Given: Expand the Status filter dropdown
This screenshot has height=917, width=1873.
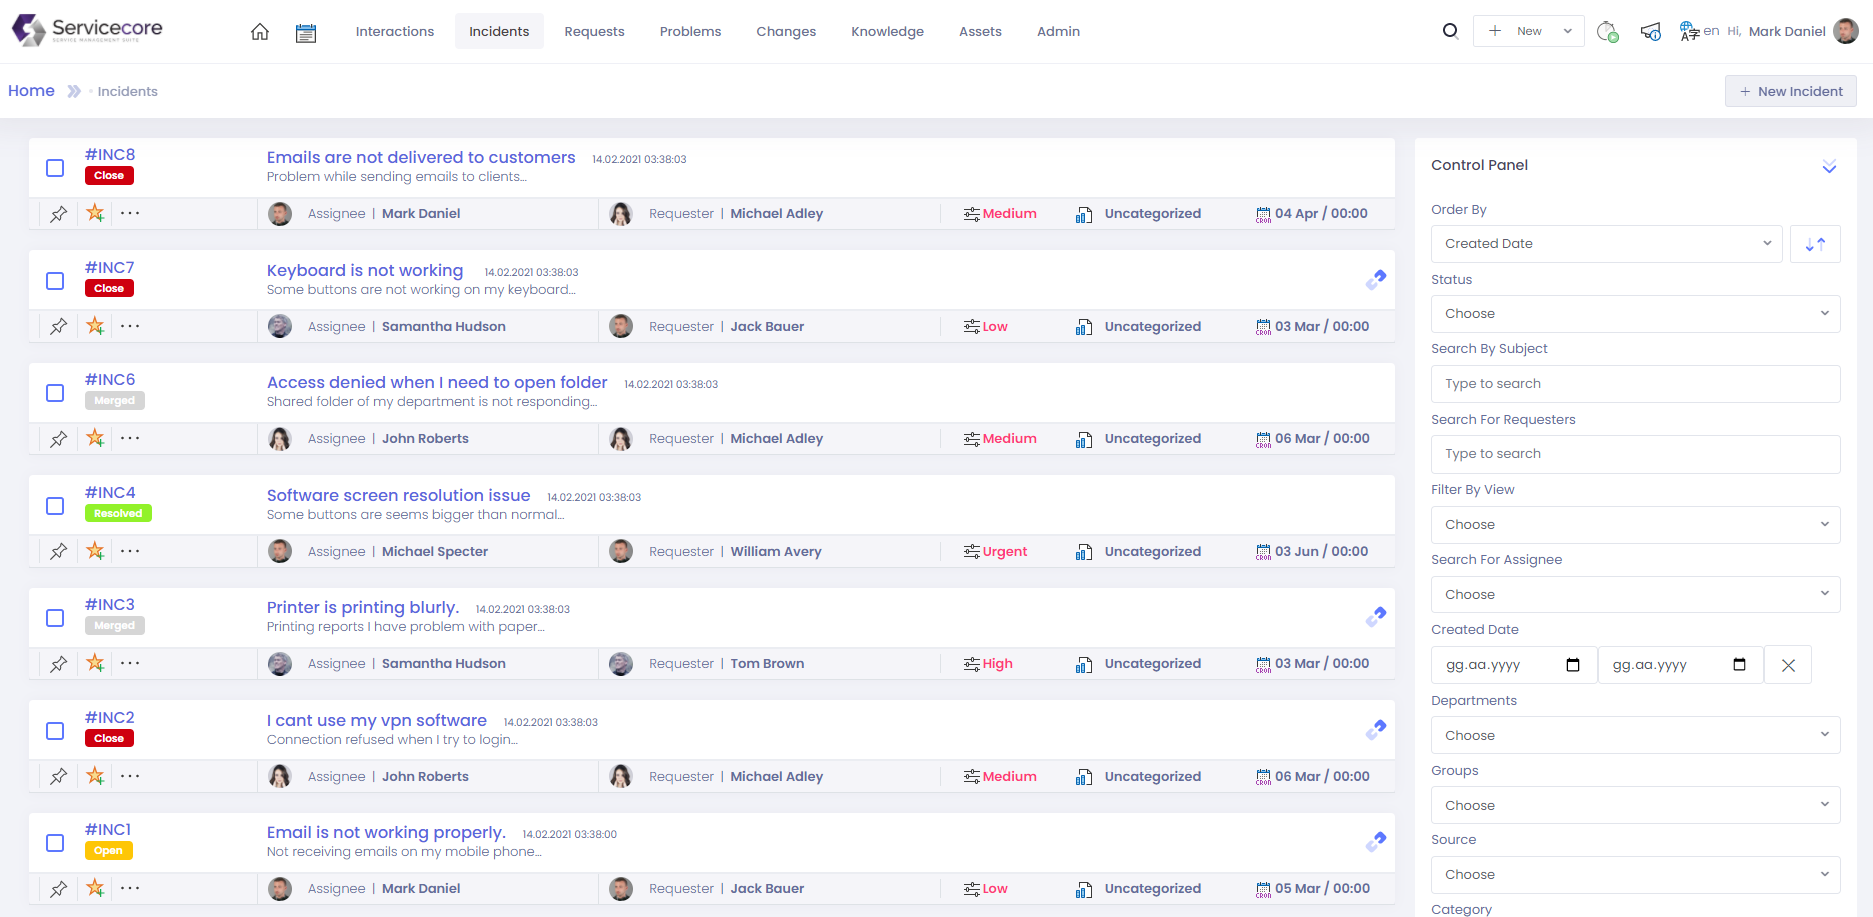Looking at the screenshot, I should tap(1635, 314).
